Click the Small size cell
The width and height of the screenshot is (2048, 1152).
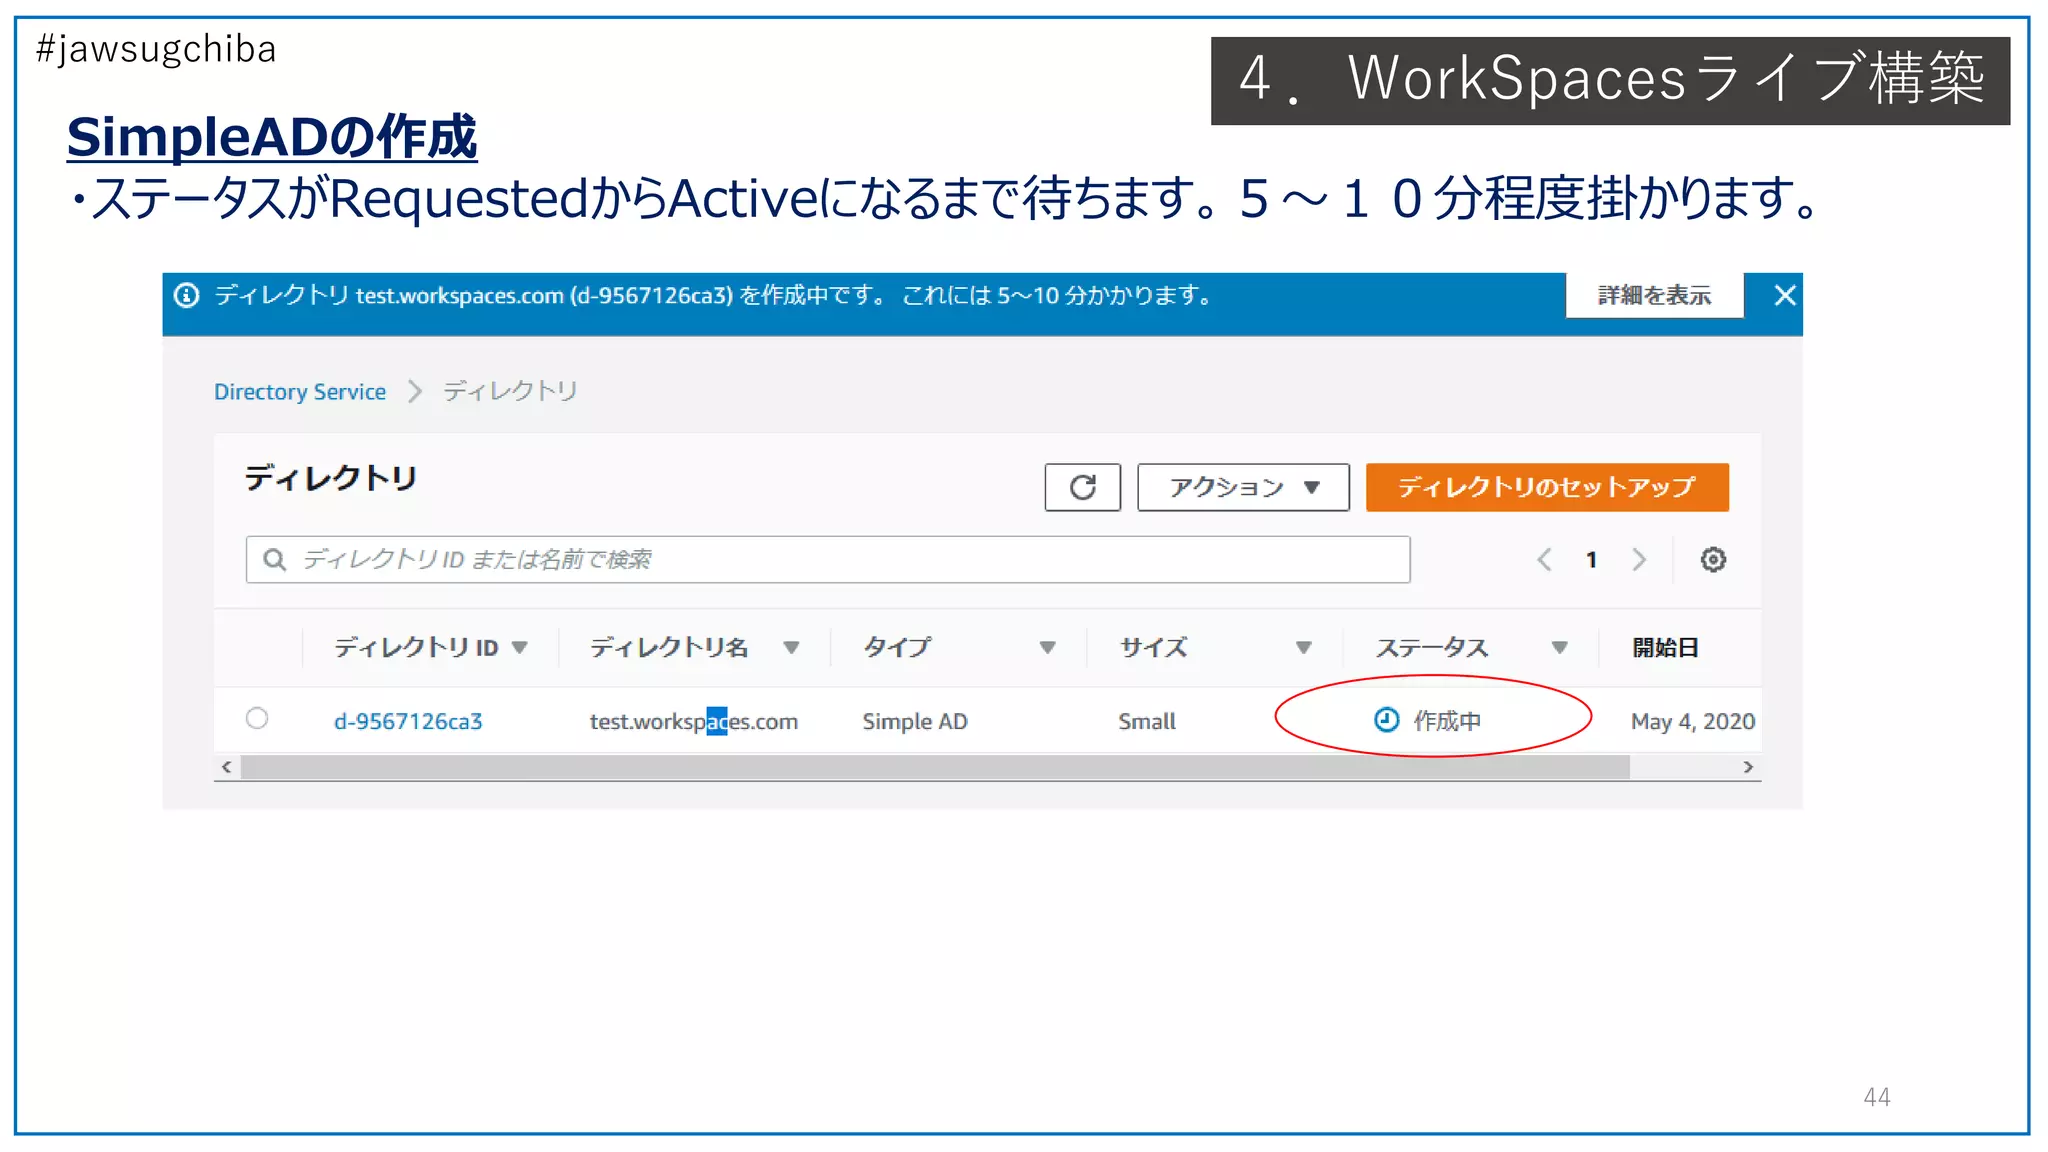1147,721
